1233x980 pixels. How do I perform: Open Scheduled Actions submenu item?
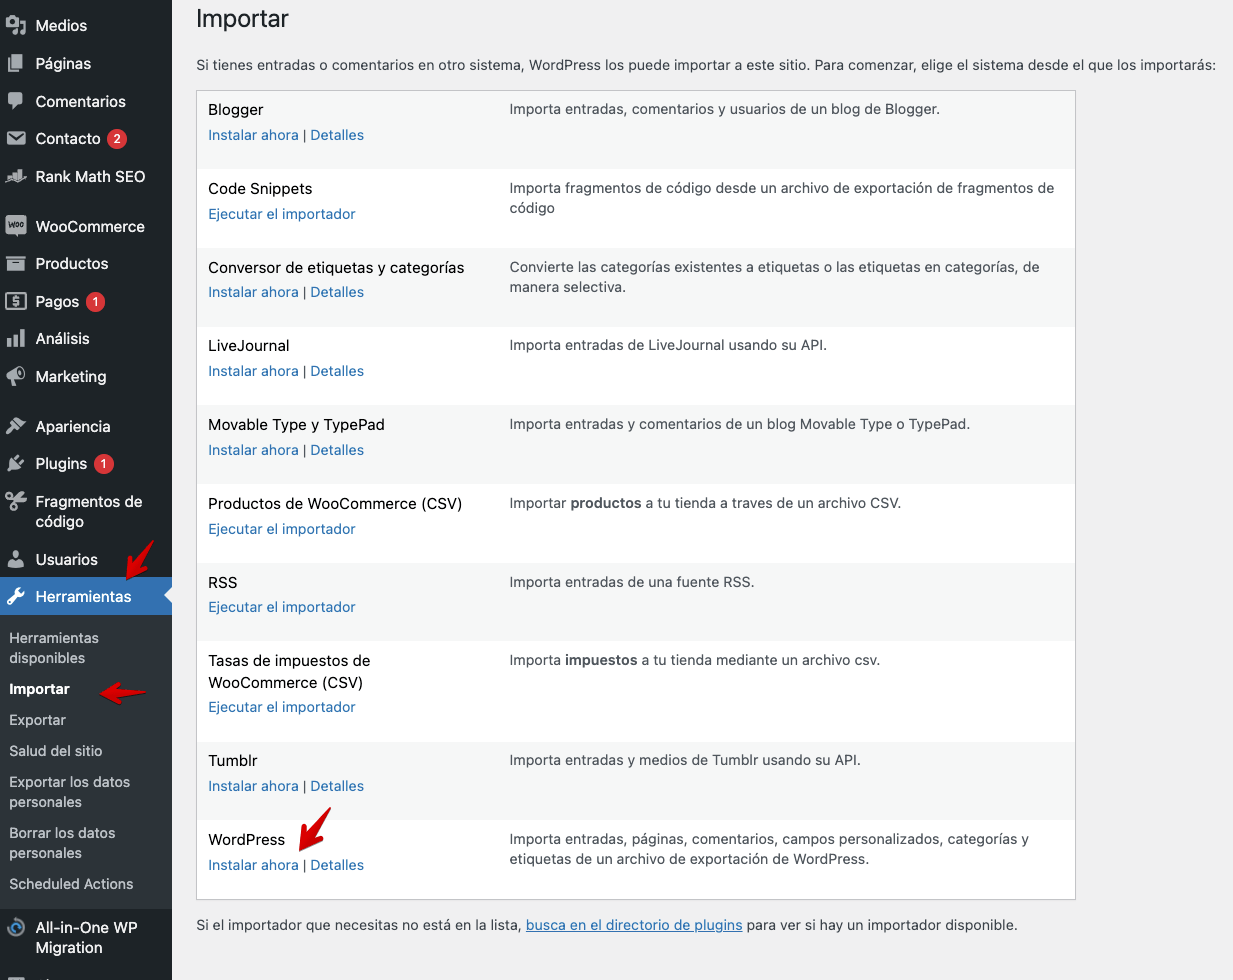[x=71, y=884]
